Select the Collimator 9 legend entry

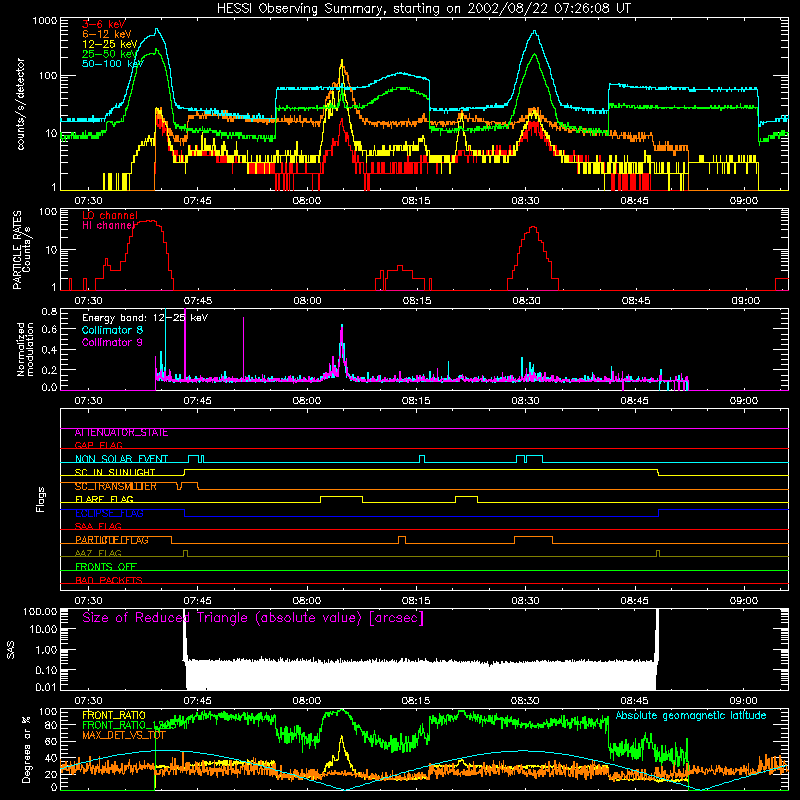click(112, 342)
